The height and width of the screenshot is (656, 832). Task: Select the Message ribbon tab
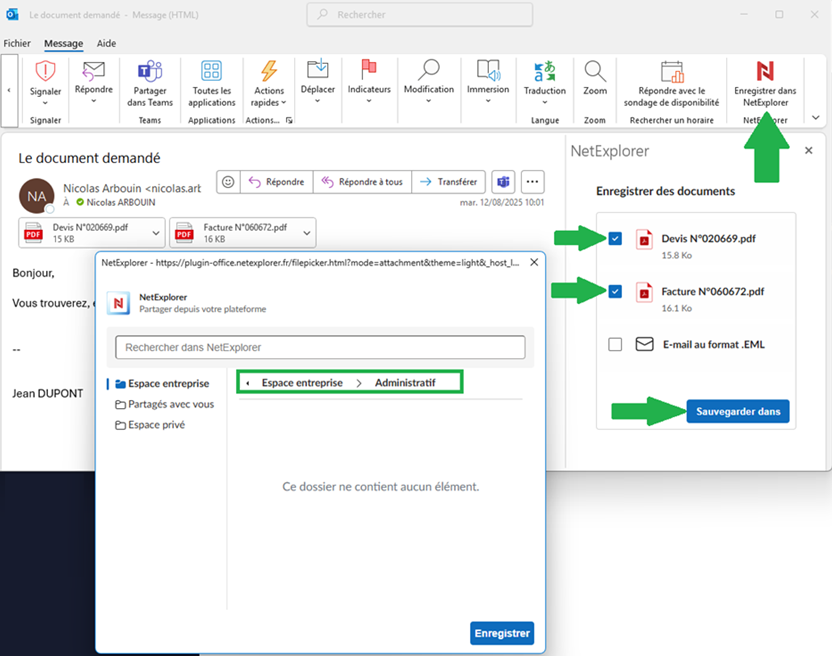(63, 44)
